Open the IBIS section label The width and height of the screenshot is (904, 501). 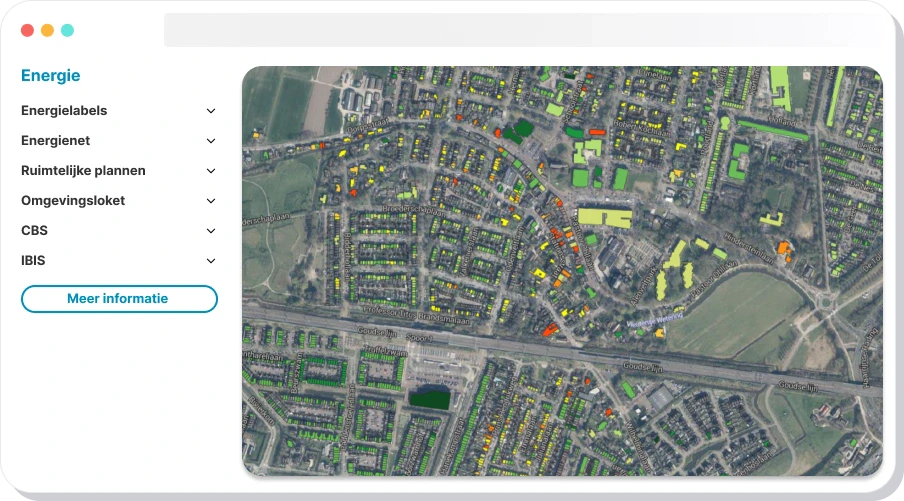33,261
